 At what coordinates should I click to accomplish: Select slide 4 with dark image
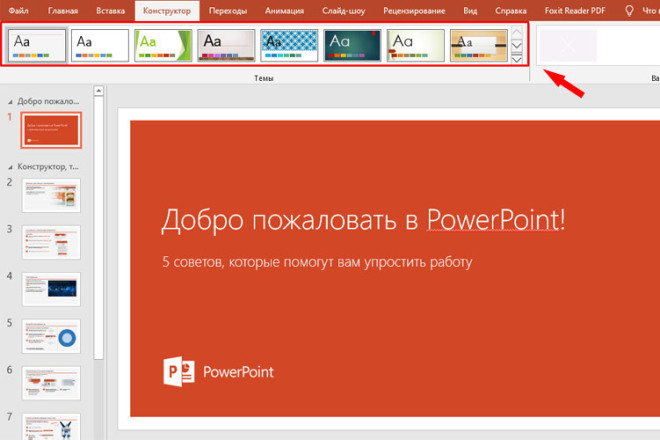[x=51, y=289]
